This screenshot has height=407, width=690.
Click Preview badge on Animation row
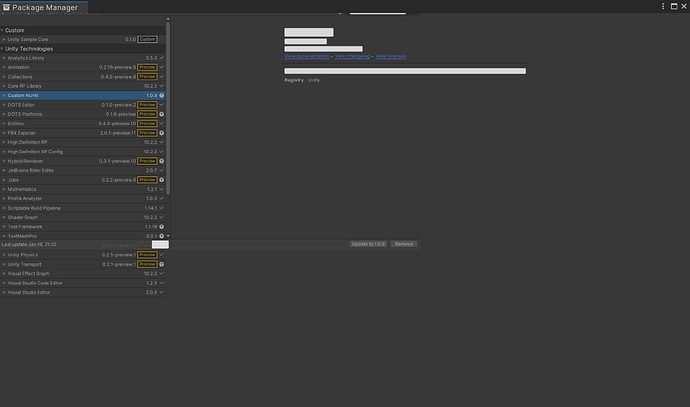click(x=147, y=67)
